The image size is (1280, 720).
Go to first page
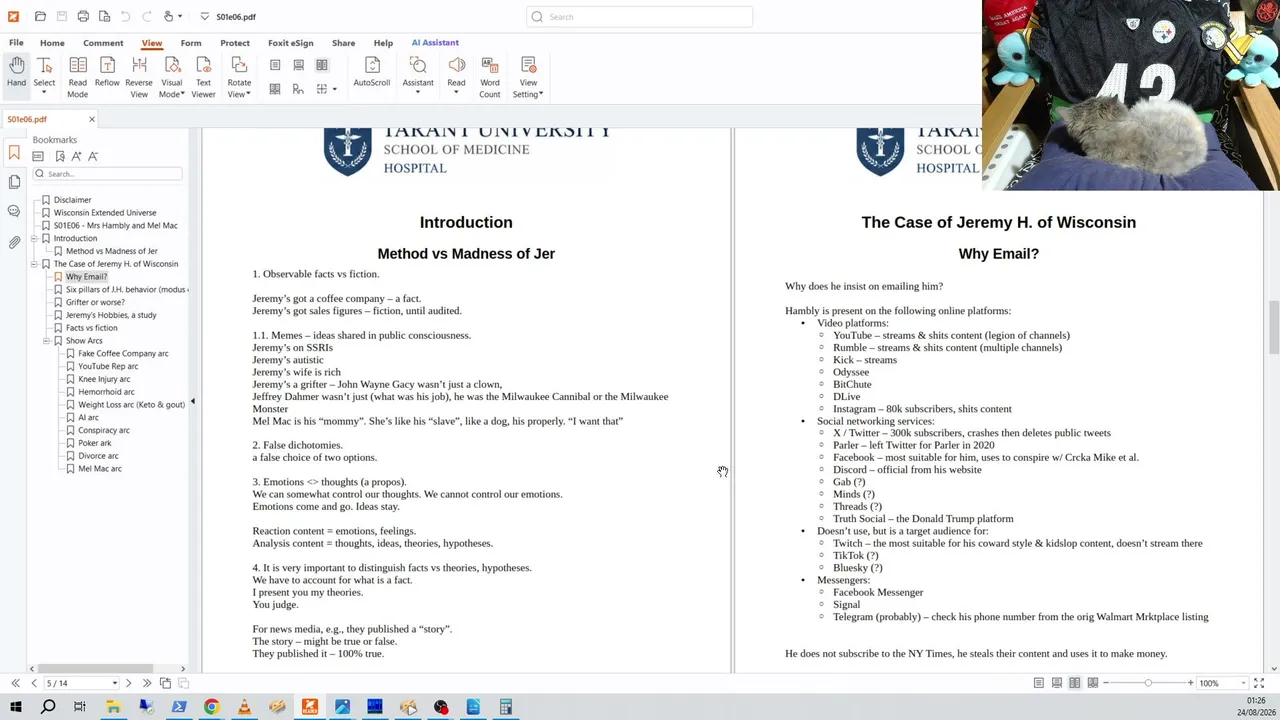(15, 683)
